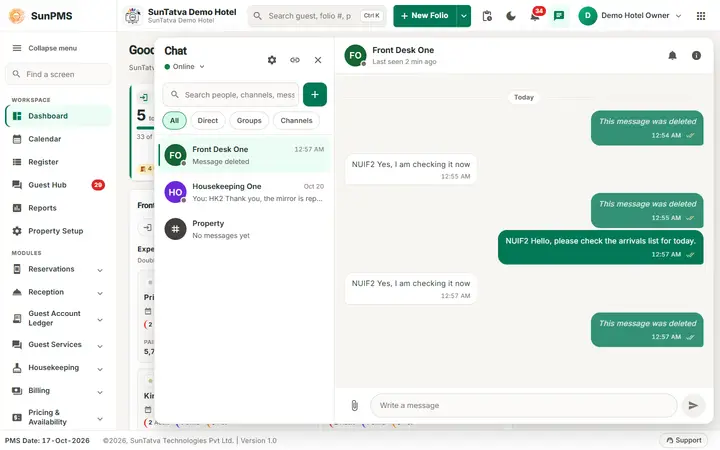Expand the Reception module
Image resolution: width=720 pixels, height=450 pixels.
point(58,292)
